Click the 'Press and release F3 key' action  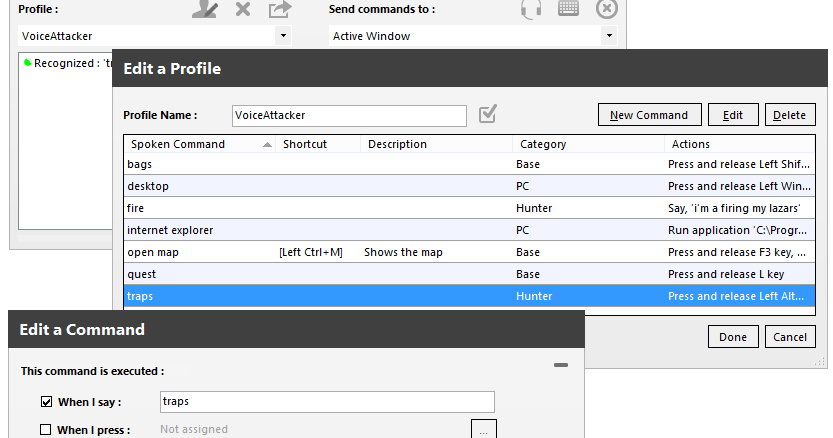pos(737,252)
